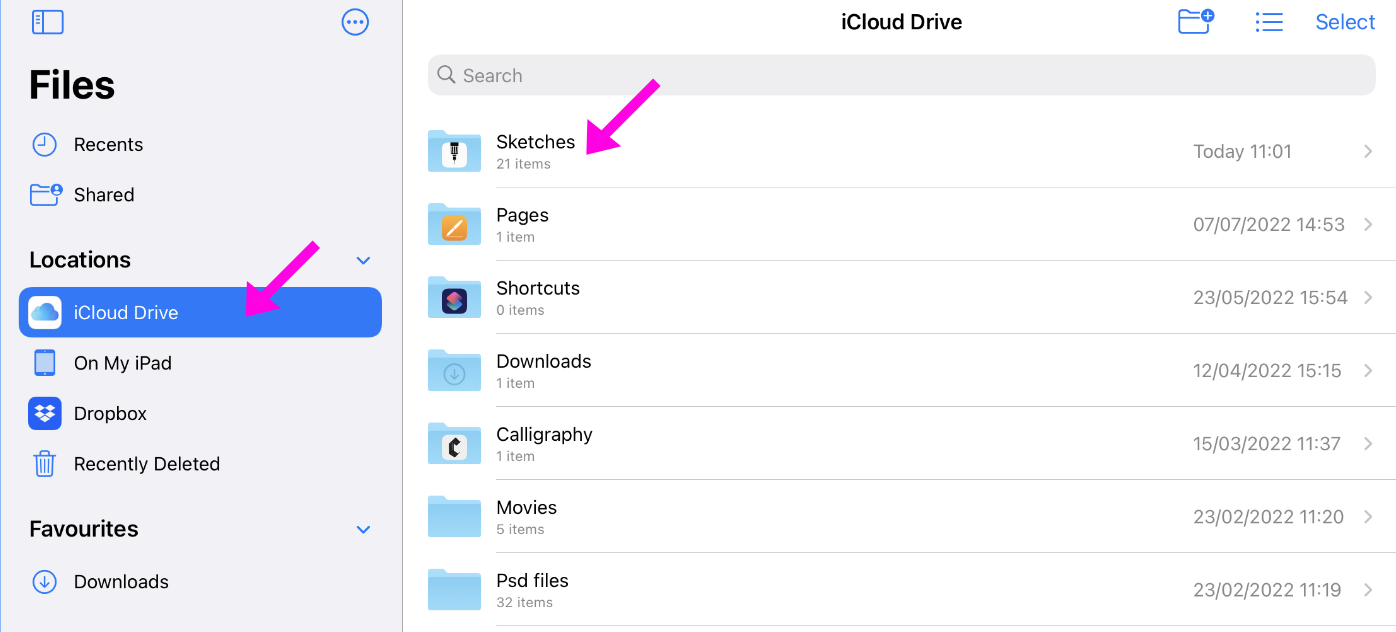Click the date 15/03/2022 11:37
Image resolution: width=1396 pixels, height=632 pixels.
pos(1267,444)
